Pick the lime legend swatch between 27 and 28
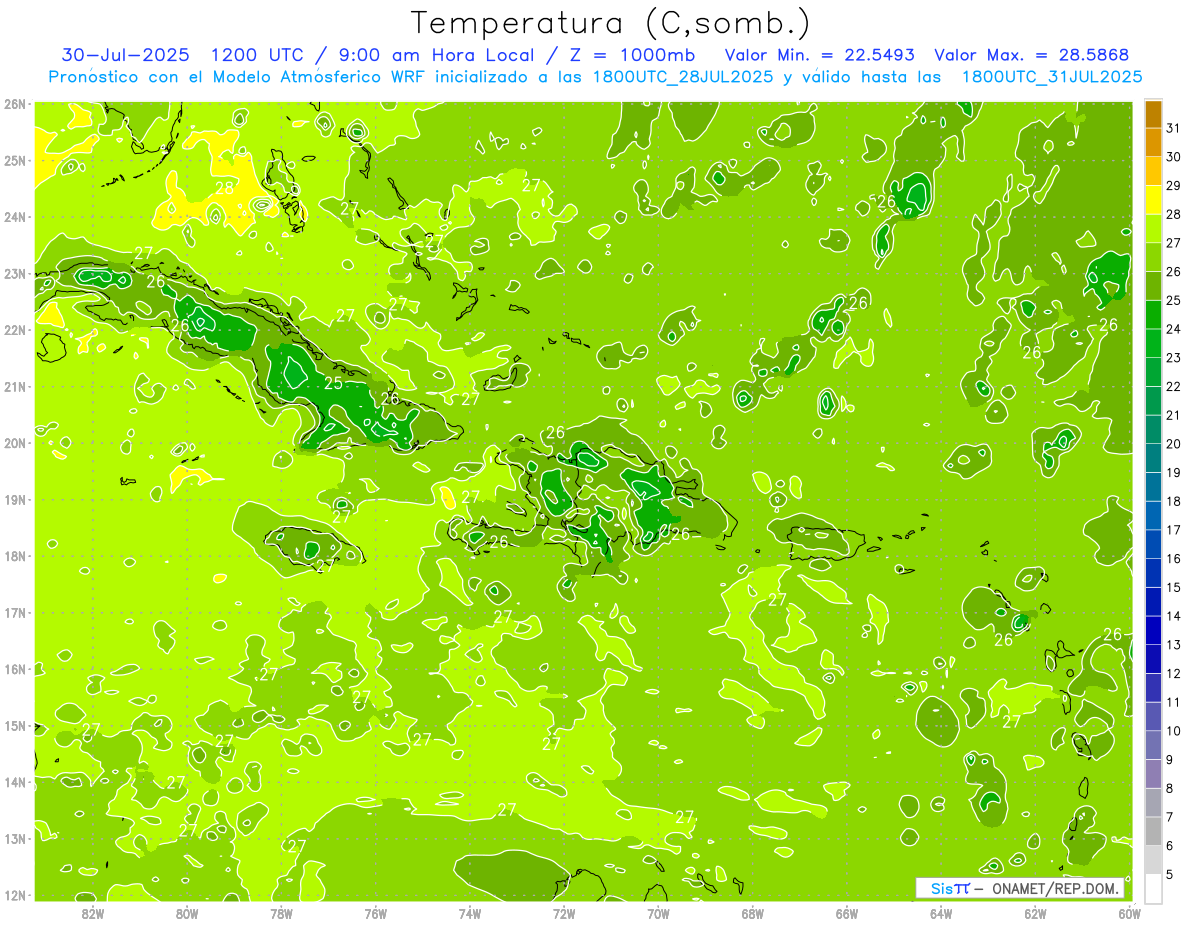Image resolution: width=1200 pixels, height=927 pixels. [x=1153, y=229]
